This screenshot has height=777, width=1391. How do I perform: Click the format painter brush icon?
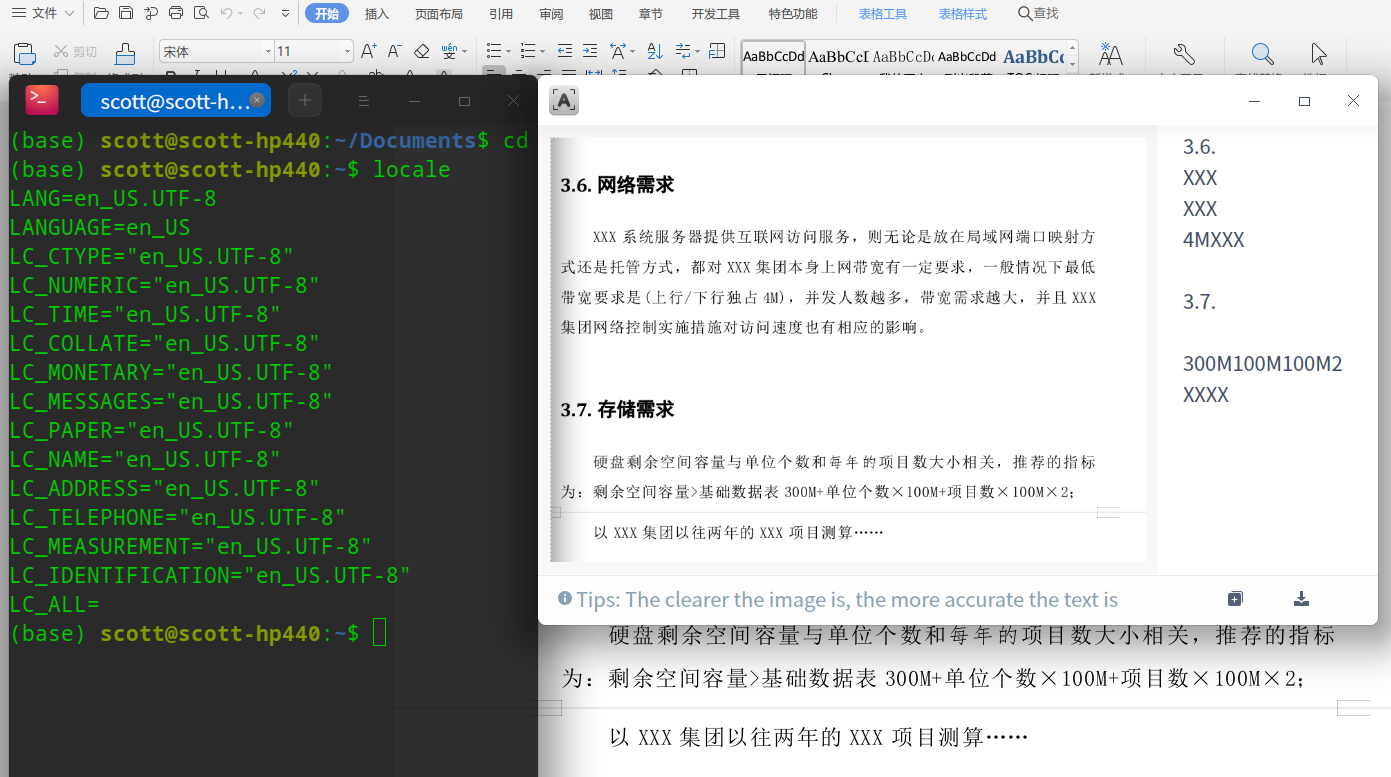[x=125, y=54]
